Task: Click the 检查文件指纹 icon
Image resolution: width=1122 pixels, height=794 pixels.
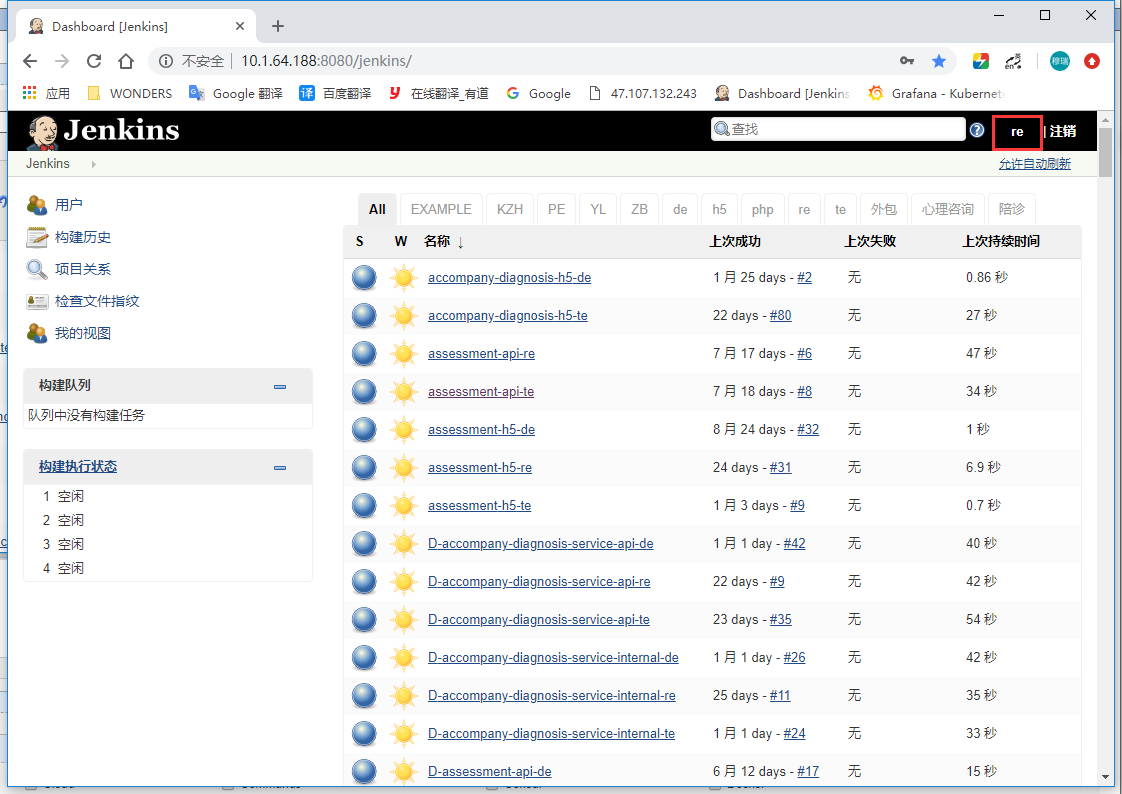Action: tap(36, 301)
